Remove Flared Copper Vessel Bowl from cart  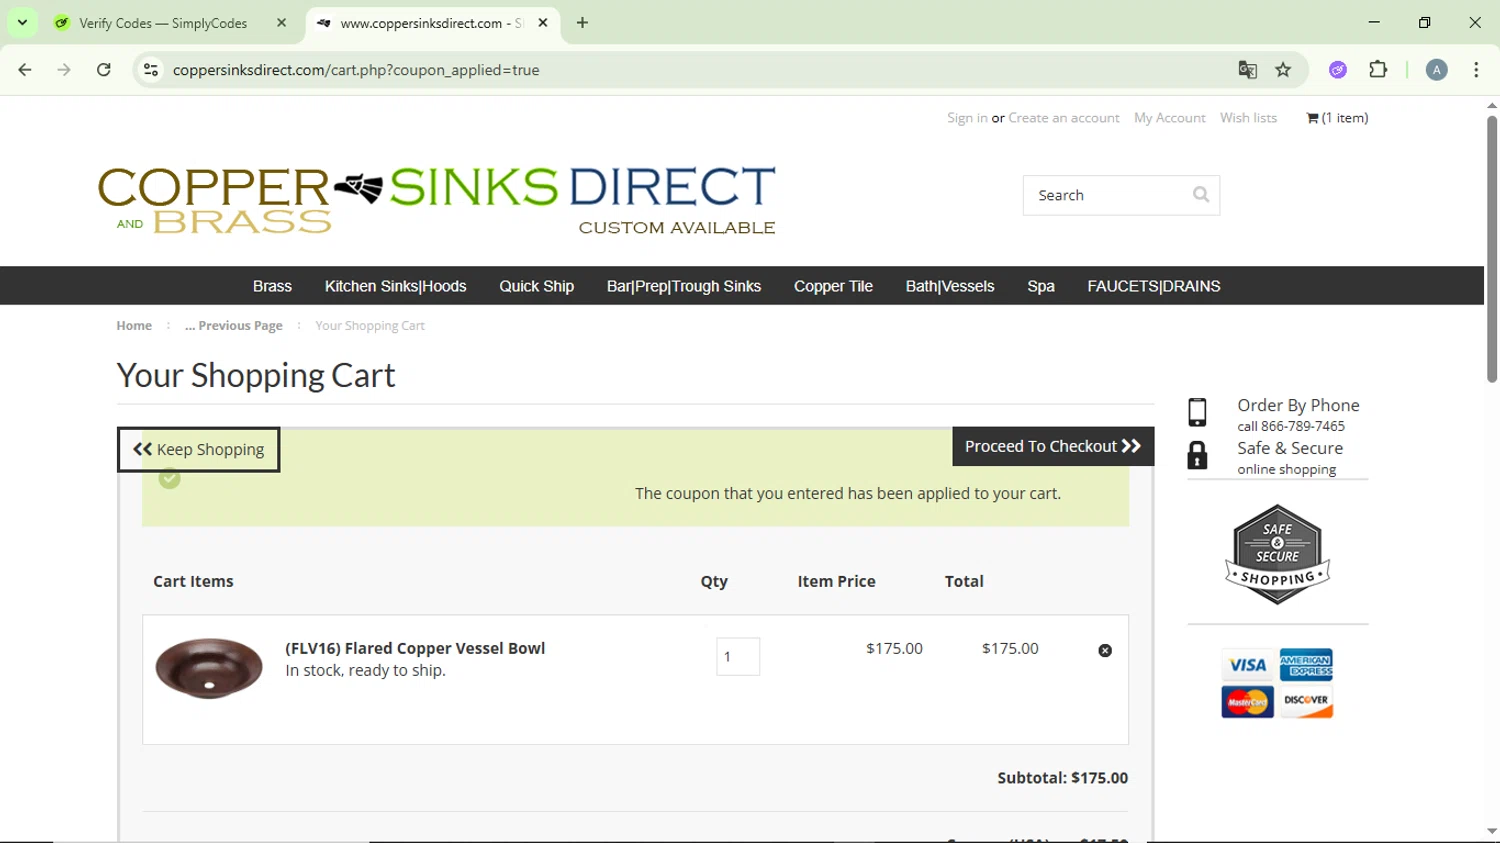(1105, 650)
